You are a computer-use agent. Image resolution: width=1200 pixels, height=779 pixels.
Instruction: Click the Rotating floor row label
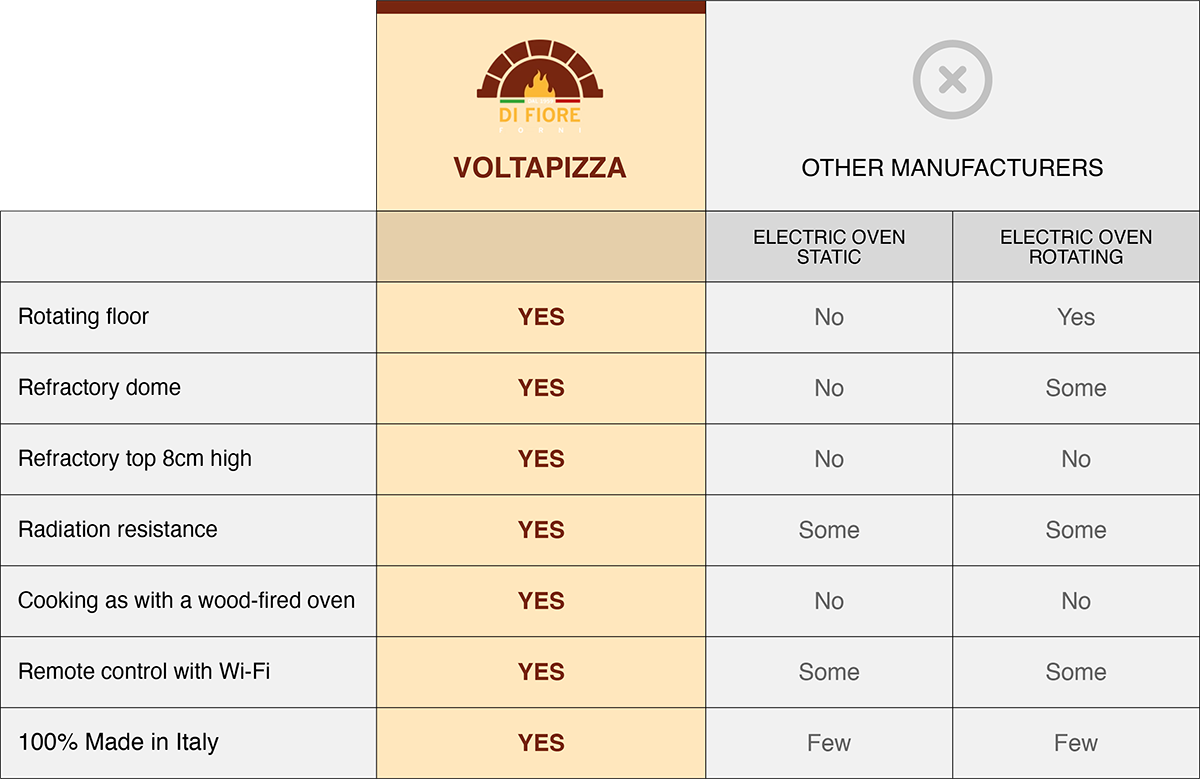[x=84, y=317]
